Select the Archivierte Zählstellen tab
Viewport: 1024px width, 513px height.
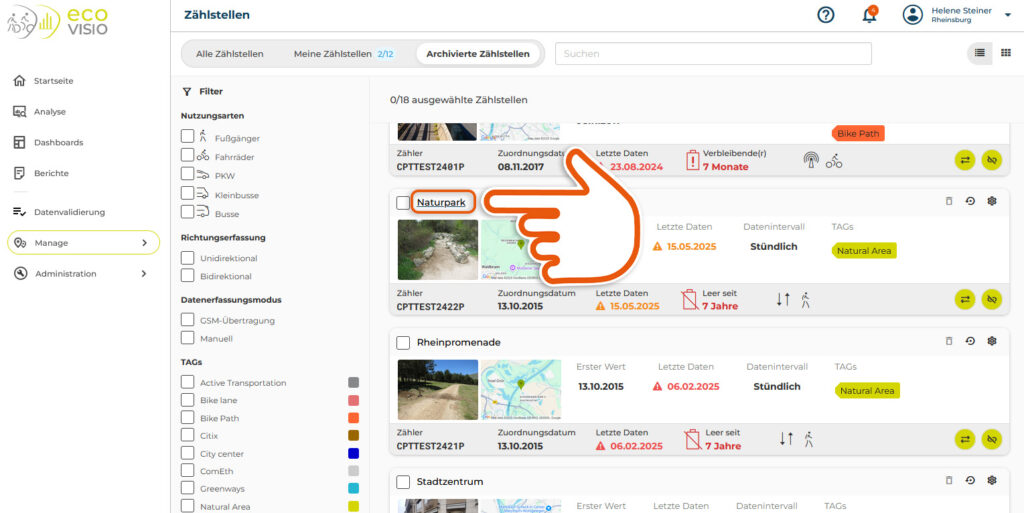(x=478, y=54)
